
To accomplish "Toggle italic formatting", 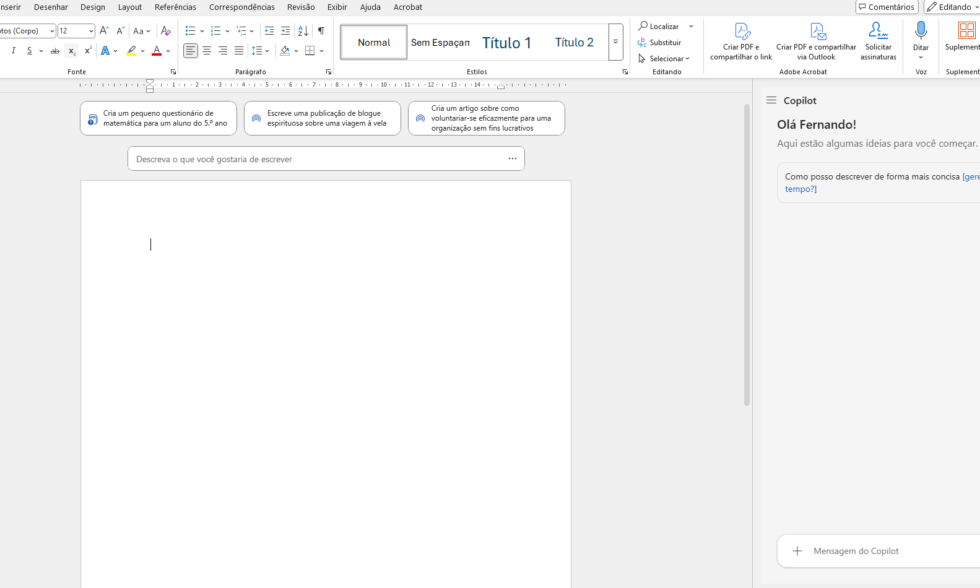I will [x=14, y=50].
